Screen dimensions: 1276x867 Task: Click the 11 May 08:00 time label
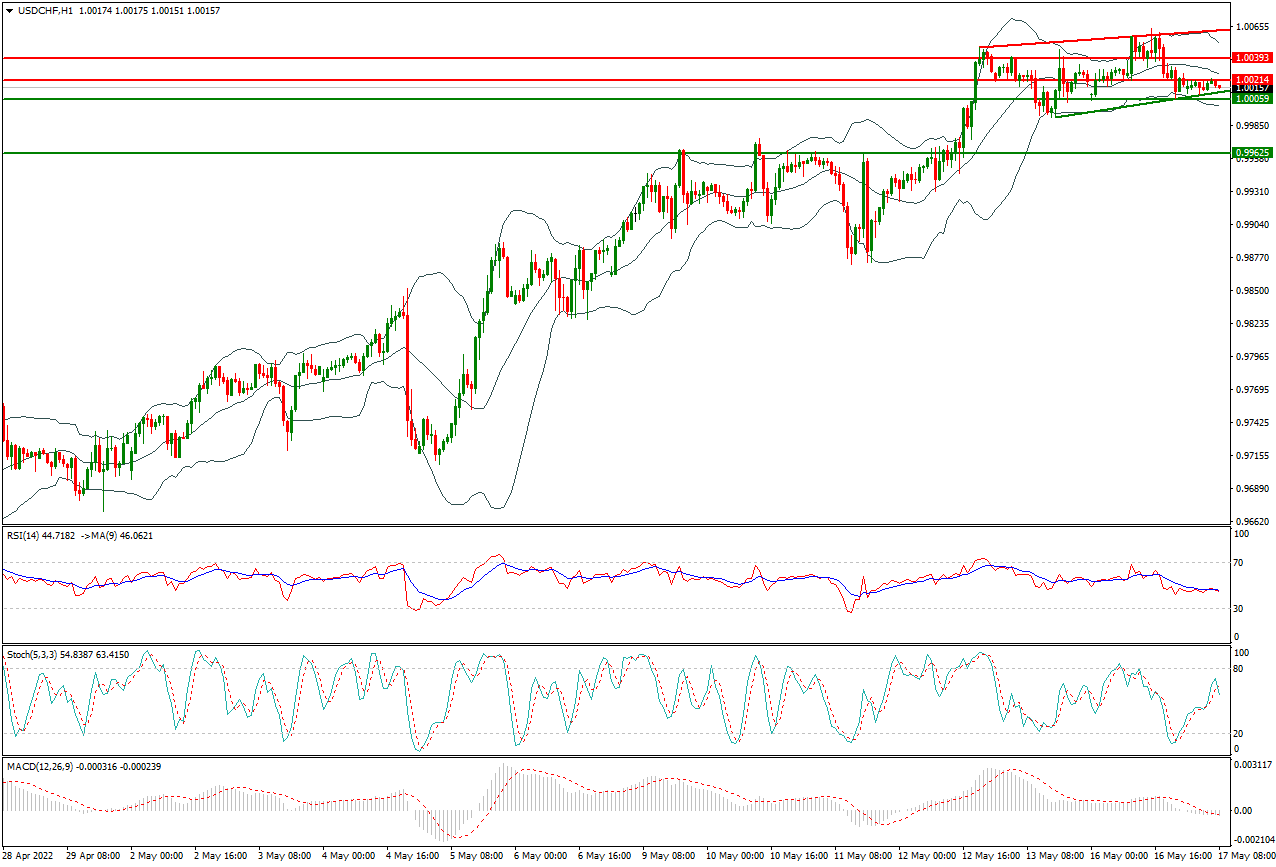[862, 857]
